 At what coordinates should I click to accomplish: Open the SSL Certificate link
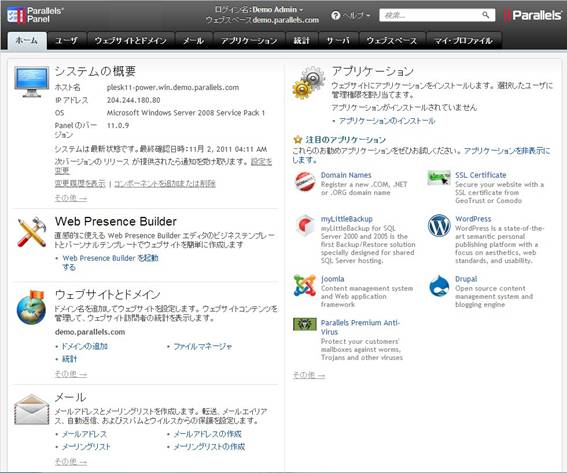click(481, 175)
